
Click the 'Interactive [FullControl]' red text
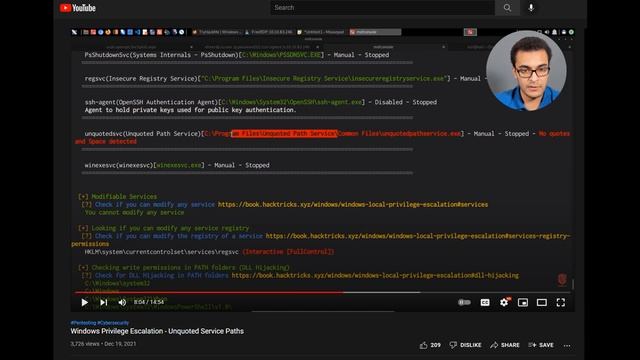(x=288, y=252)
